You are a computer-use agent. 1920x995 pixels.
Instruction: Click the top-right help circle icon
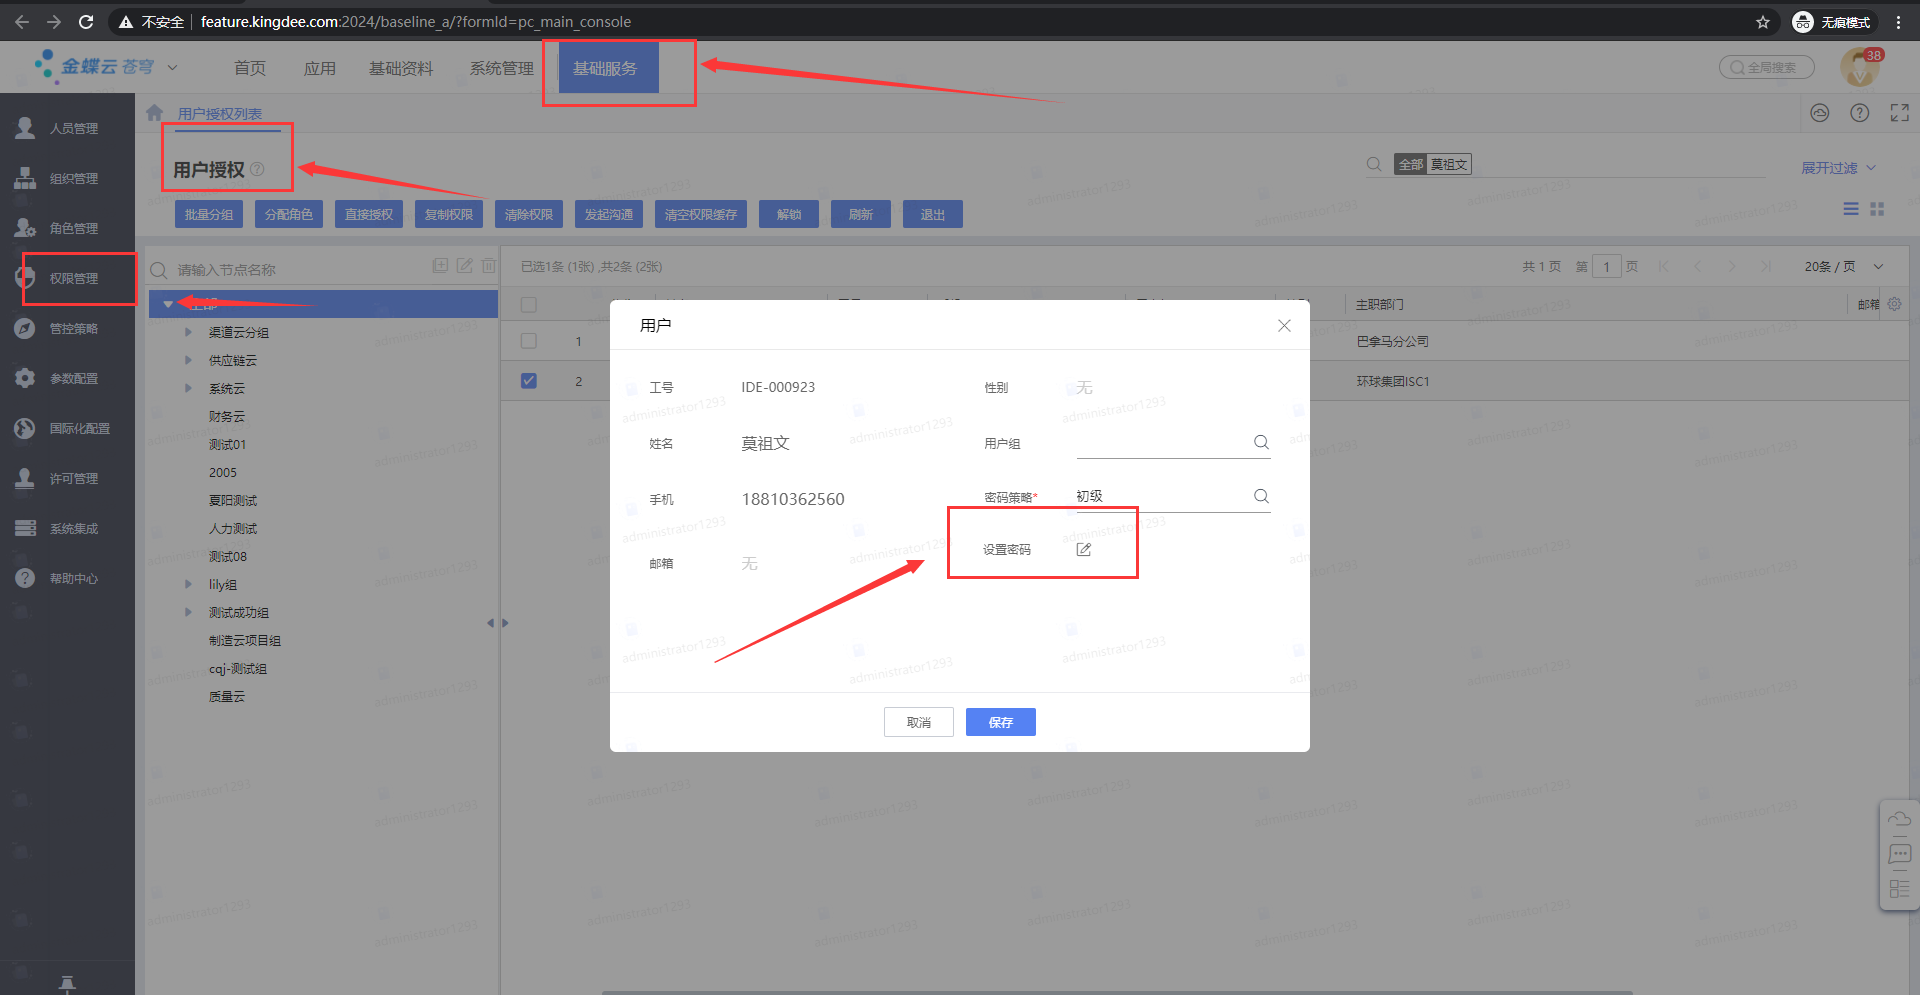coord(1859,113)
